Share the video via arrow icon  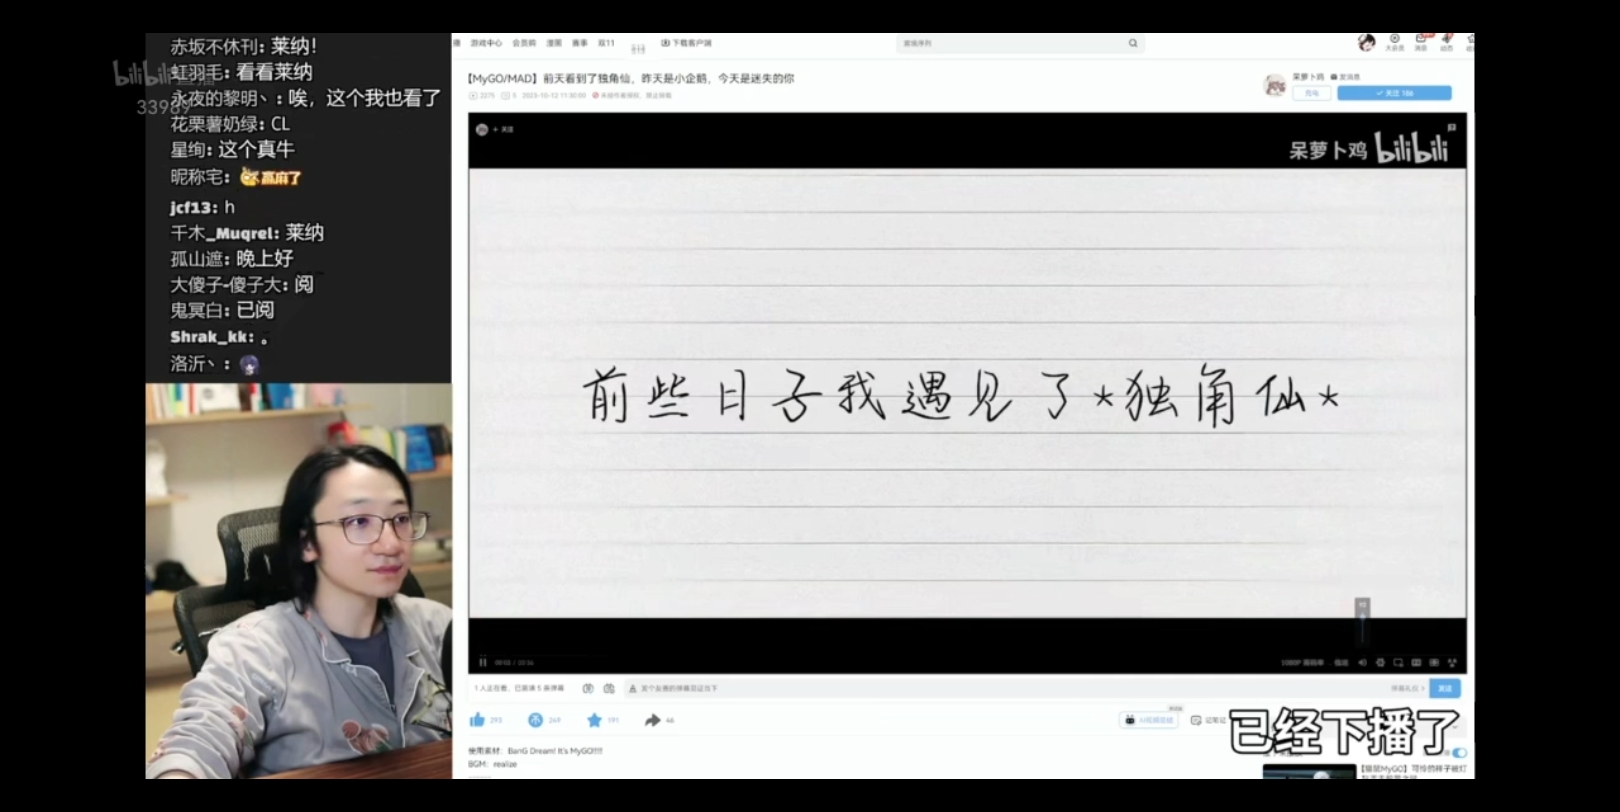pos(653,720)
